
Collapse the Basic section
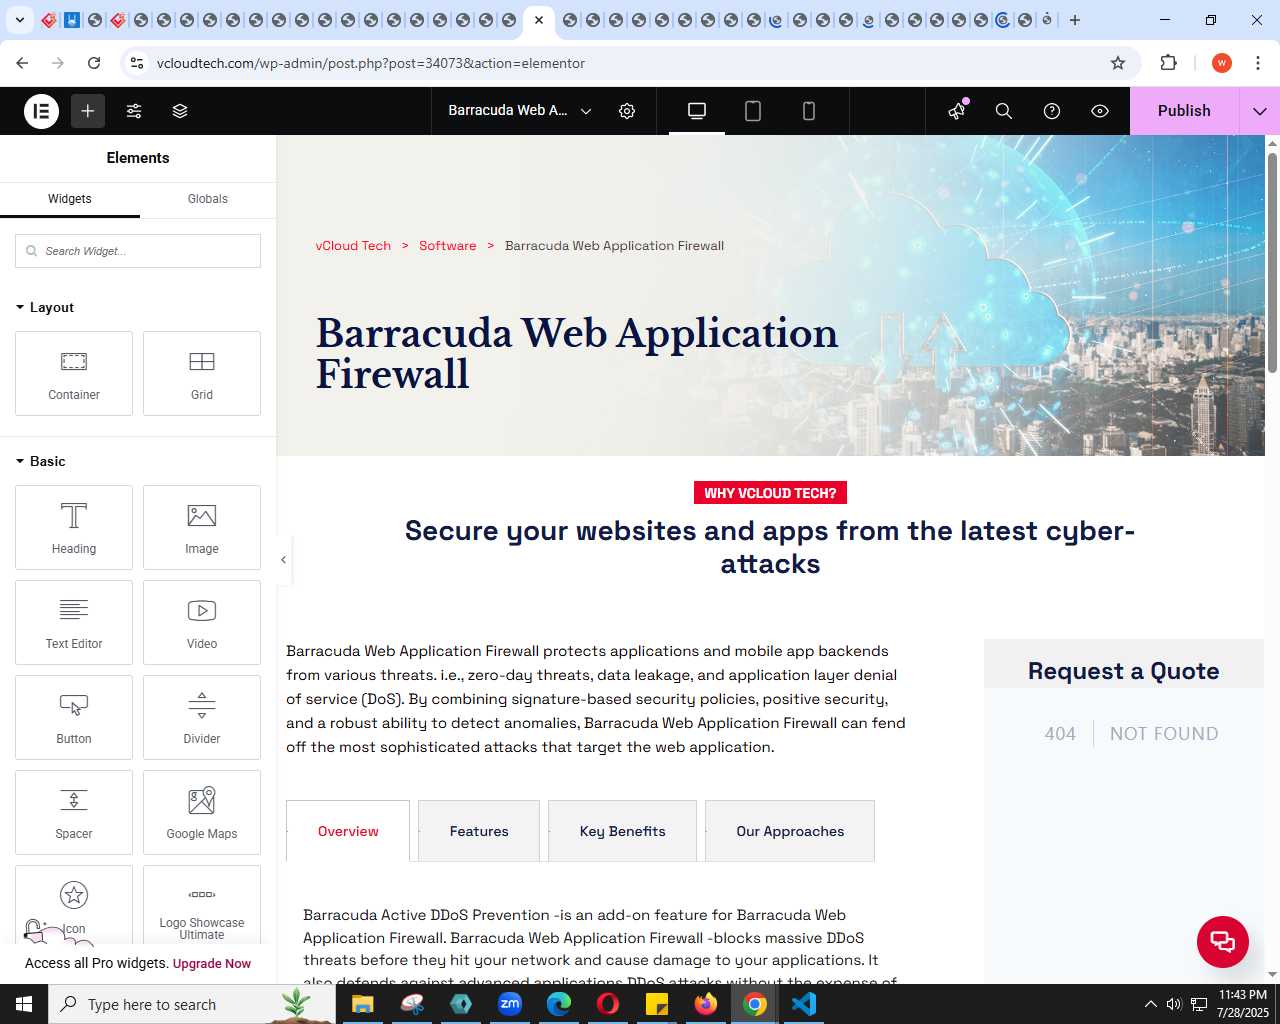click(42, 461)
